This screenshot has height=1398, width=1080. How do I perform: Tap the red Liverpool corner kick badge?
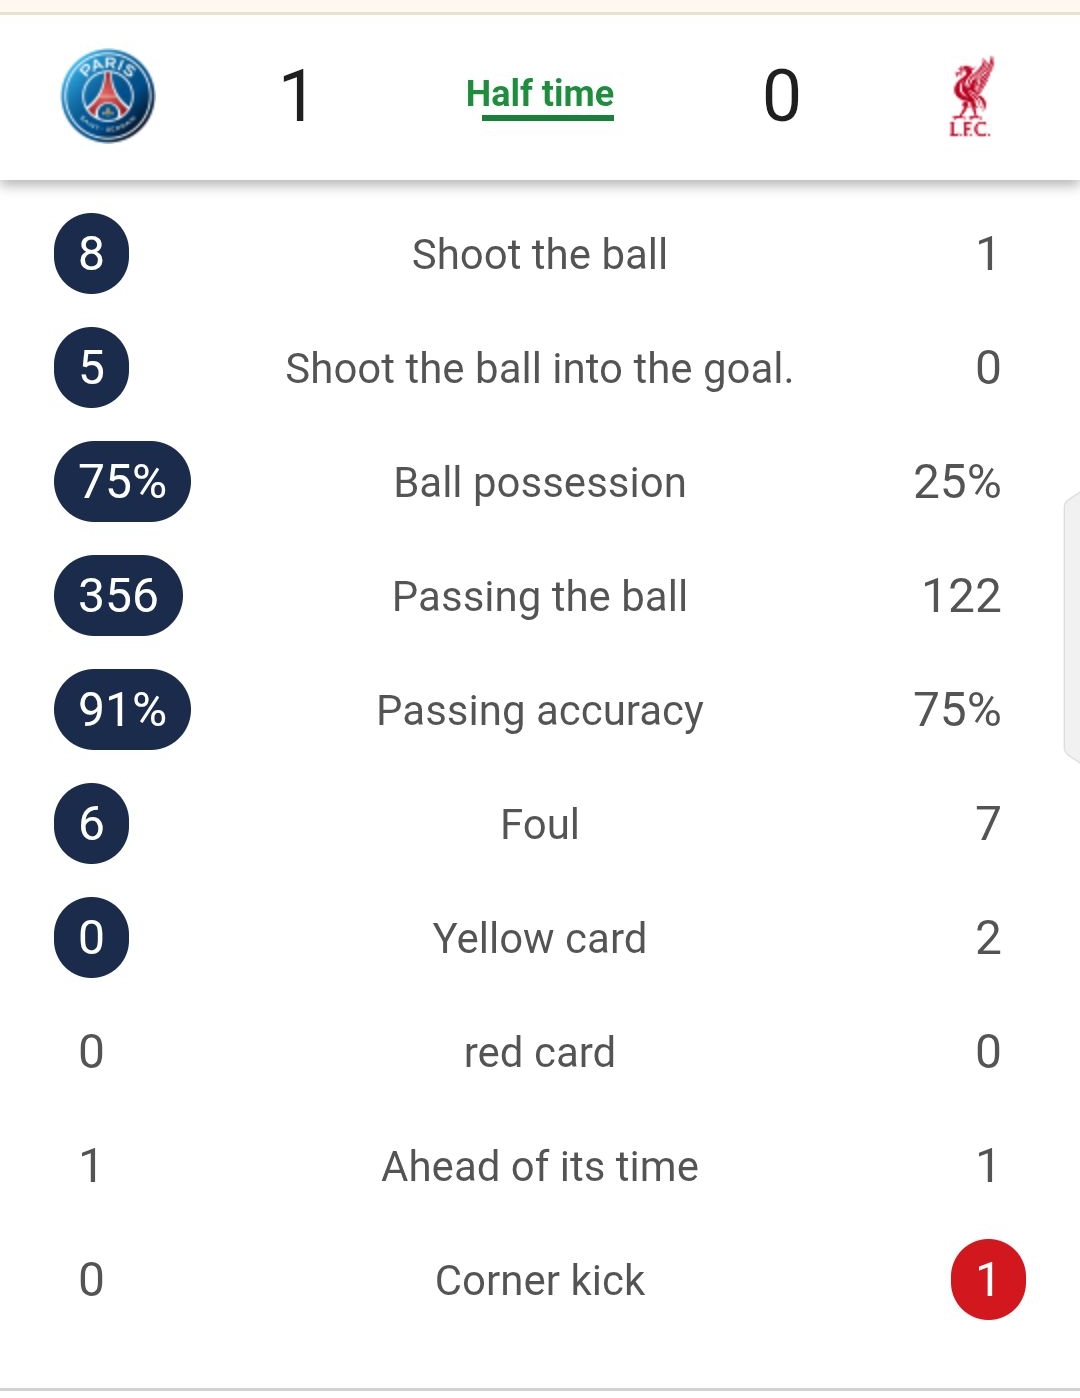coord(987,1280)
